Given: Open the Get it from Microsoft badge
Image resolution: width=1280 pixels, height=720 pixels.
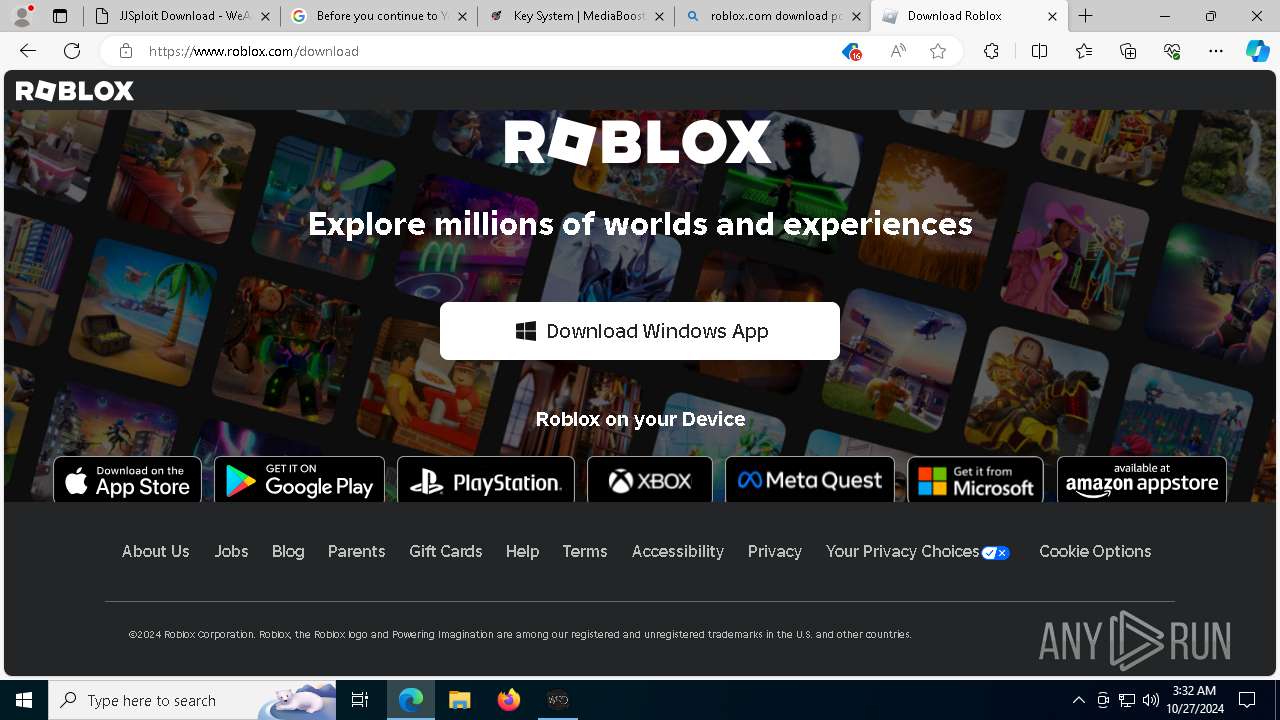Looking at the screenshot, I should (x=975, y=480).
